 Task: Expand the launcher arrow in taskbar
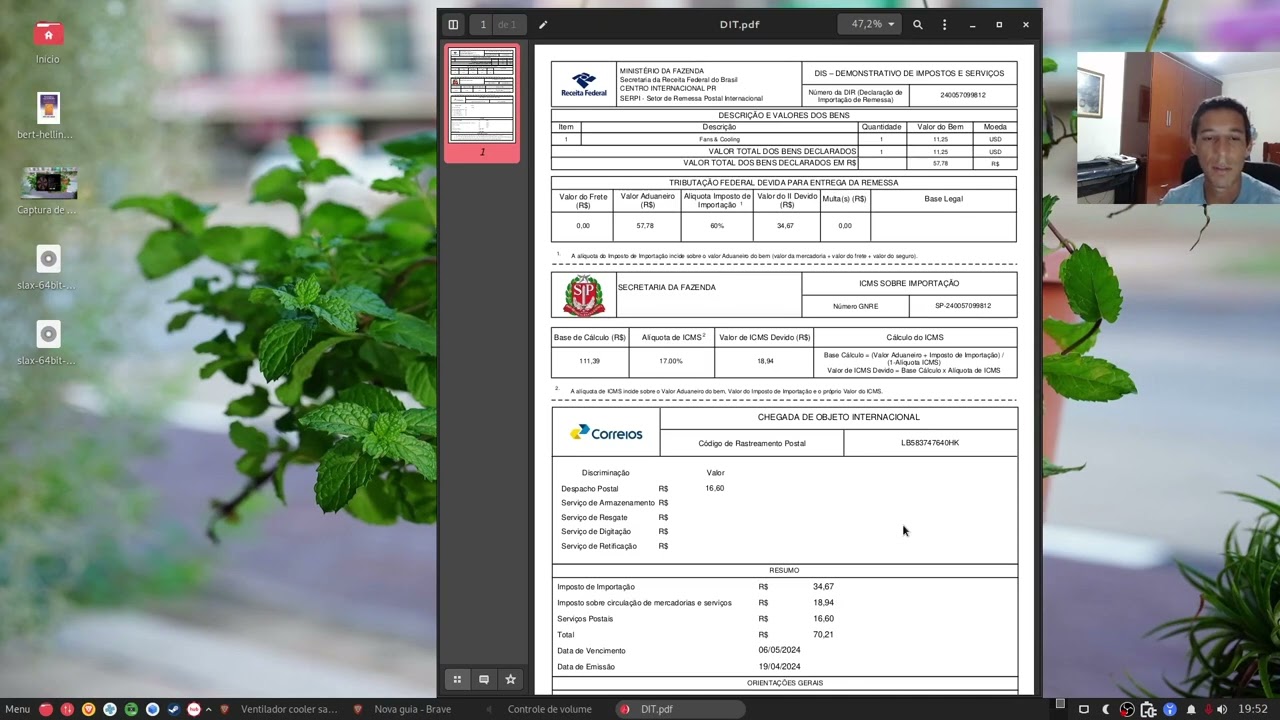point(208,709)
